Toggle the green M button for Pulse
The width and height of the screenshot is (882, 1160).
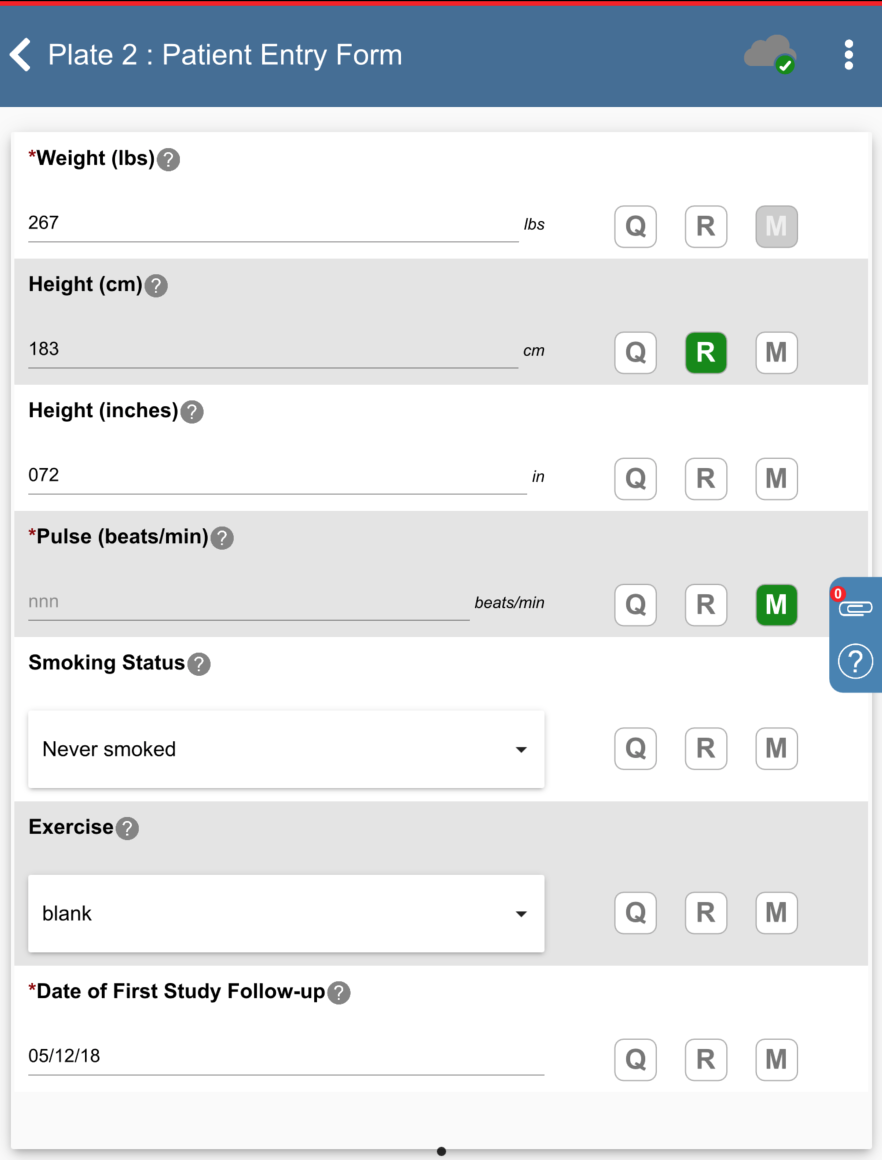coord(776,605)
